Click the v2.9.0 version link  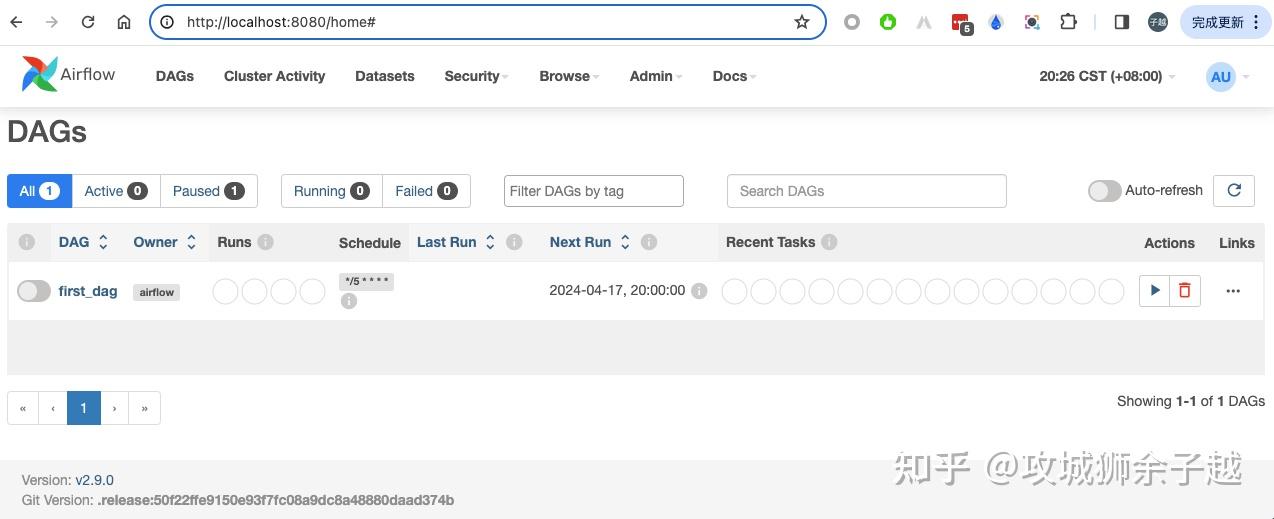click(94, 480)
